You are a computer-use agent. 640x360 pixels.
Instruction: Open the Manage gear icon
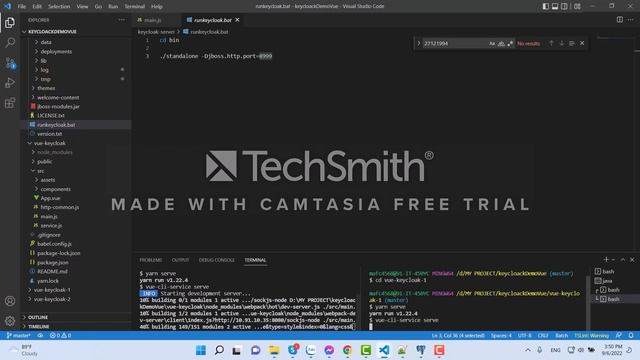(x=10, y=321)
